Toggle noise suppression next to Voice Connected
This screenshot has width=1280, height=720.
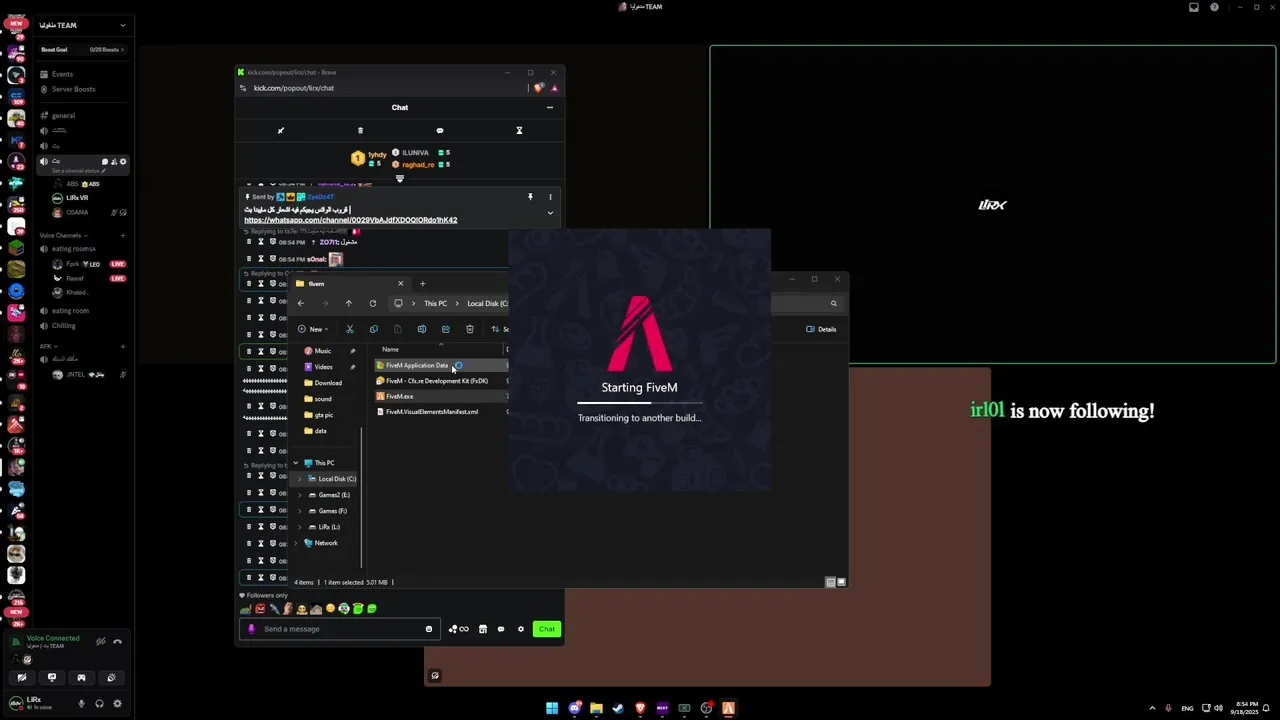100,642
